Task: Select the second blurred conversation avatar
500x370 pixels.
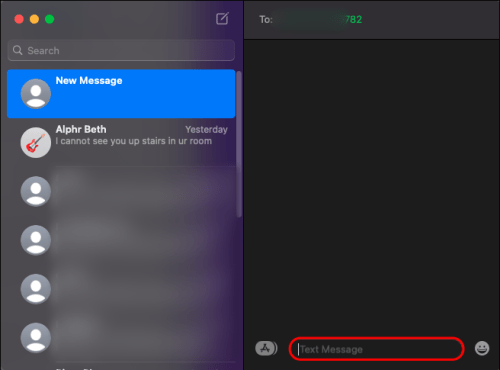Action: [x=36, y=240]
